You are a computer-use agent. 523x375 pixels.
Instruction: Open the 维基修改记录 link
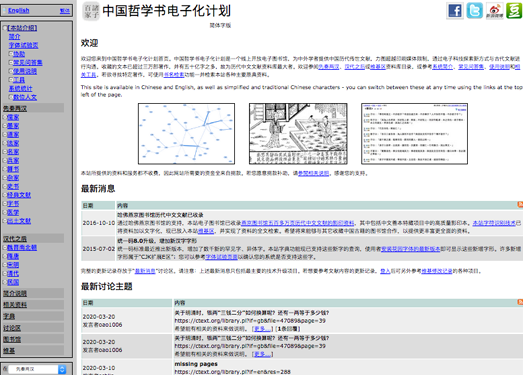437,271
